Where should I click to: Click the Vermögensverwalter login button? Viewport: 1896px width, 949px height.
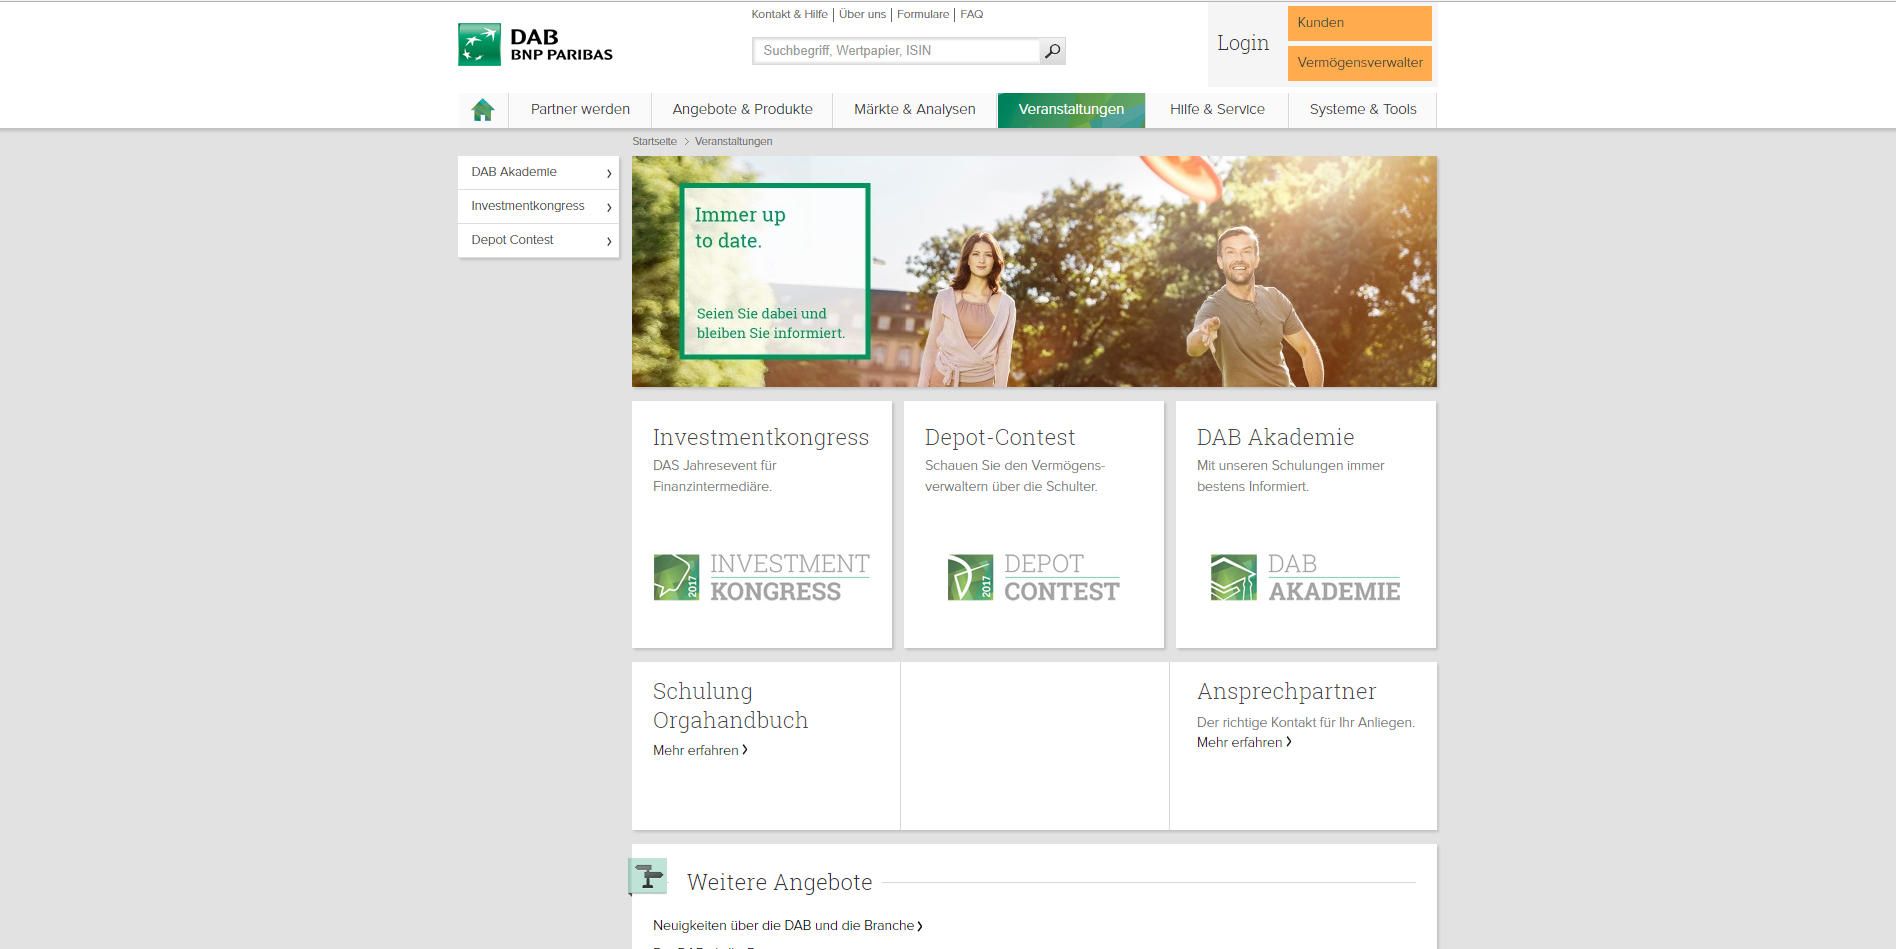(1360, 63)
